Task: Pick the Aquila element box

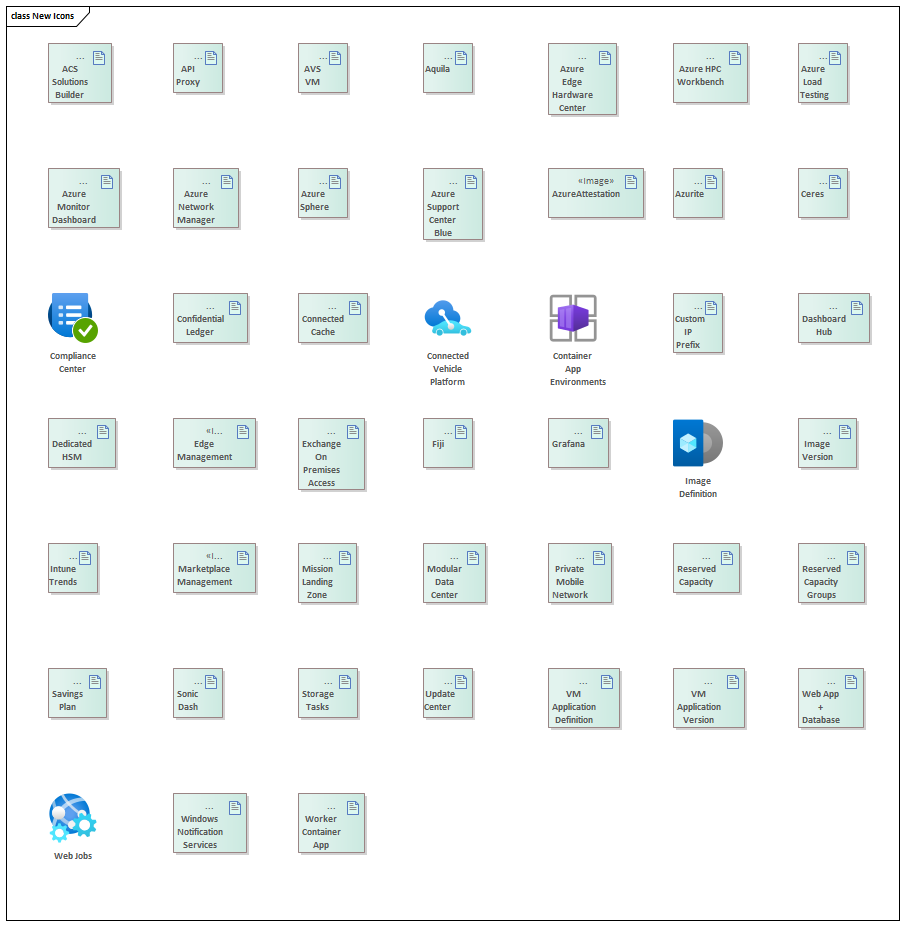Action: 448,68
